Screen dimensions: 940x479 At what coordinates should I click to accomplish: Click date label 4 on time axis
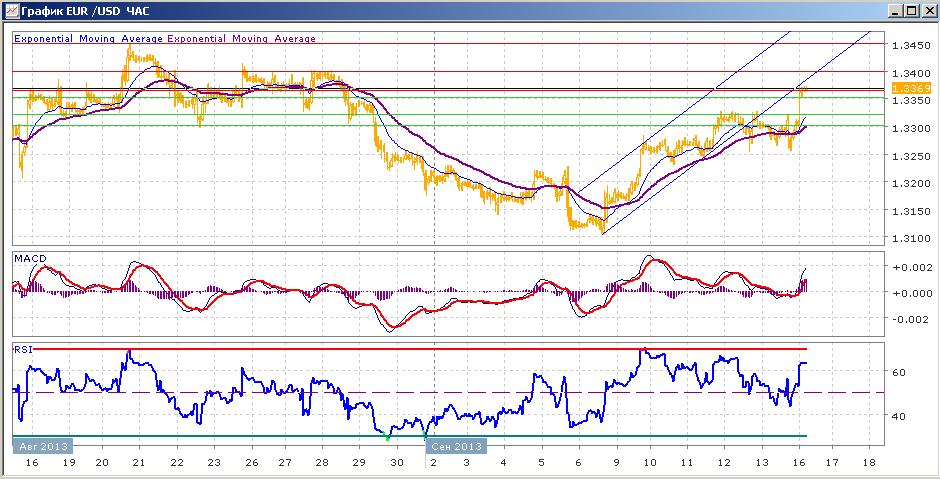tap(504, 463)
